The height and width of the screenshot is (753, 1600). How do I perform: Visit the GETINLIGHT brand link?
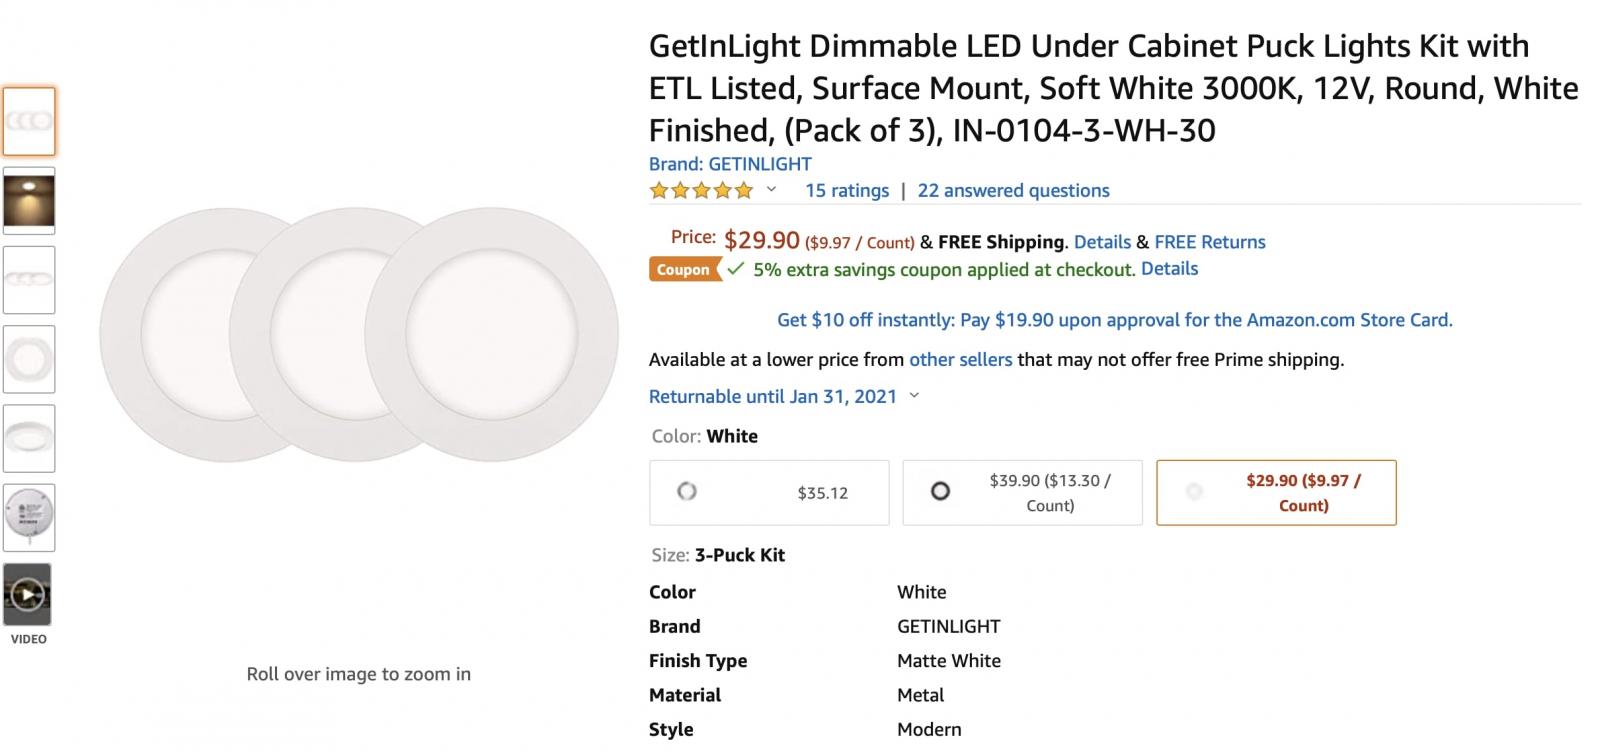pyautogui.click(x=730, y=164)
